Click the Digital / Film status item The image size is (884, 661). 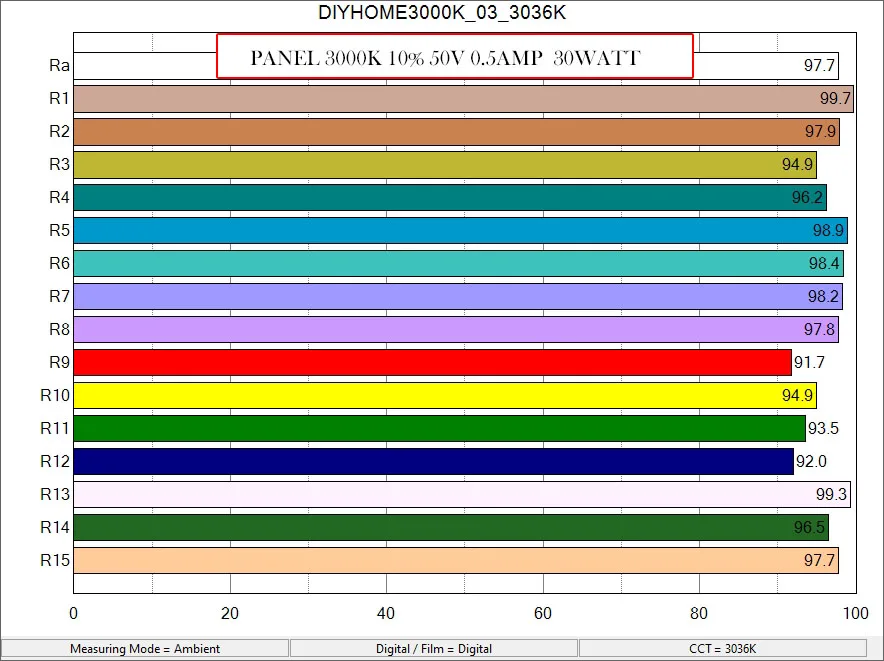click(434, 649)
